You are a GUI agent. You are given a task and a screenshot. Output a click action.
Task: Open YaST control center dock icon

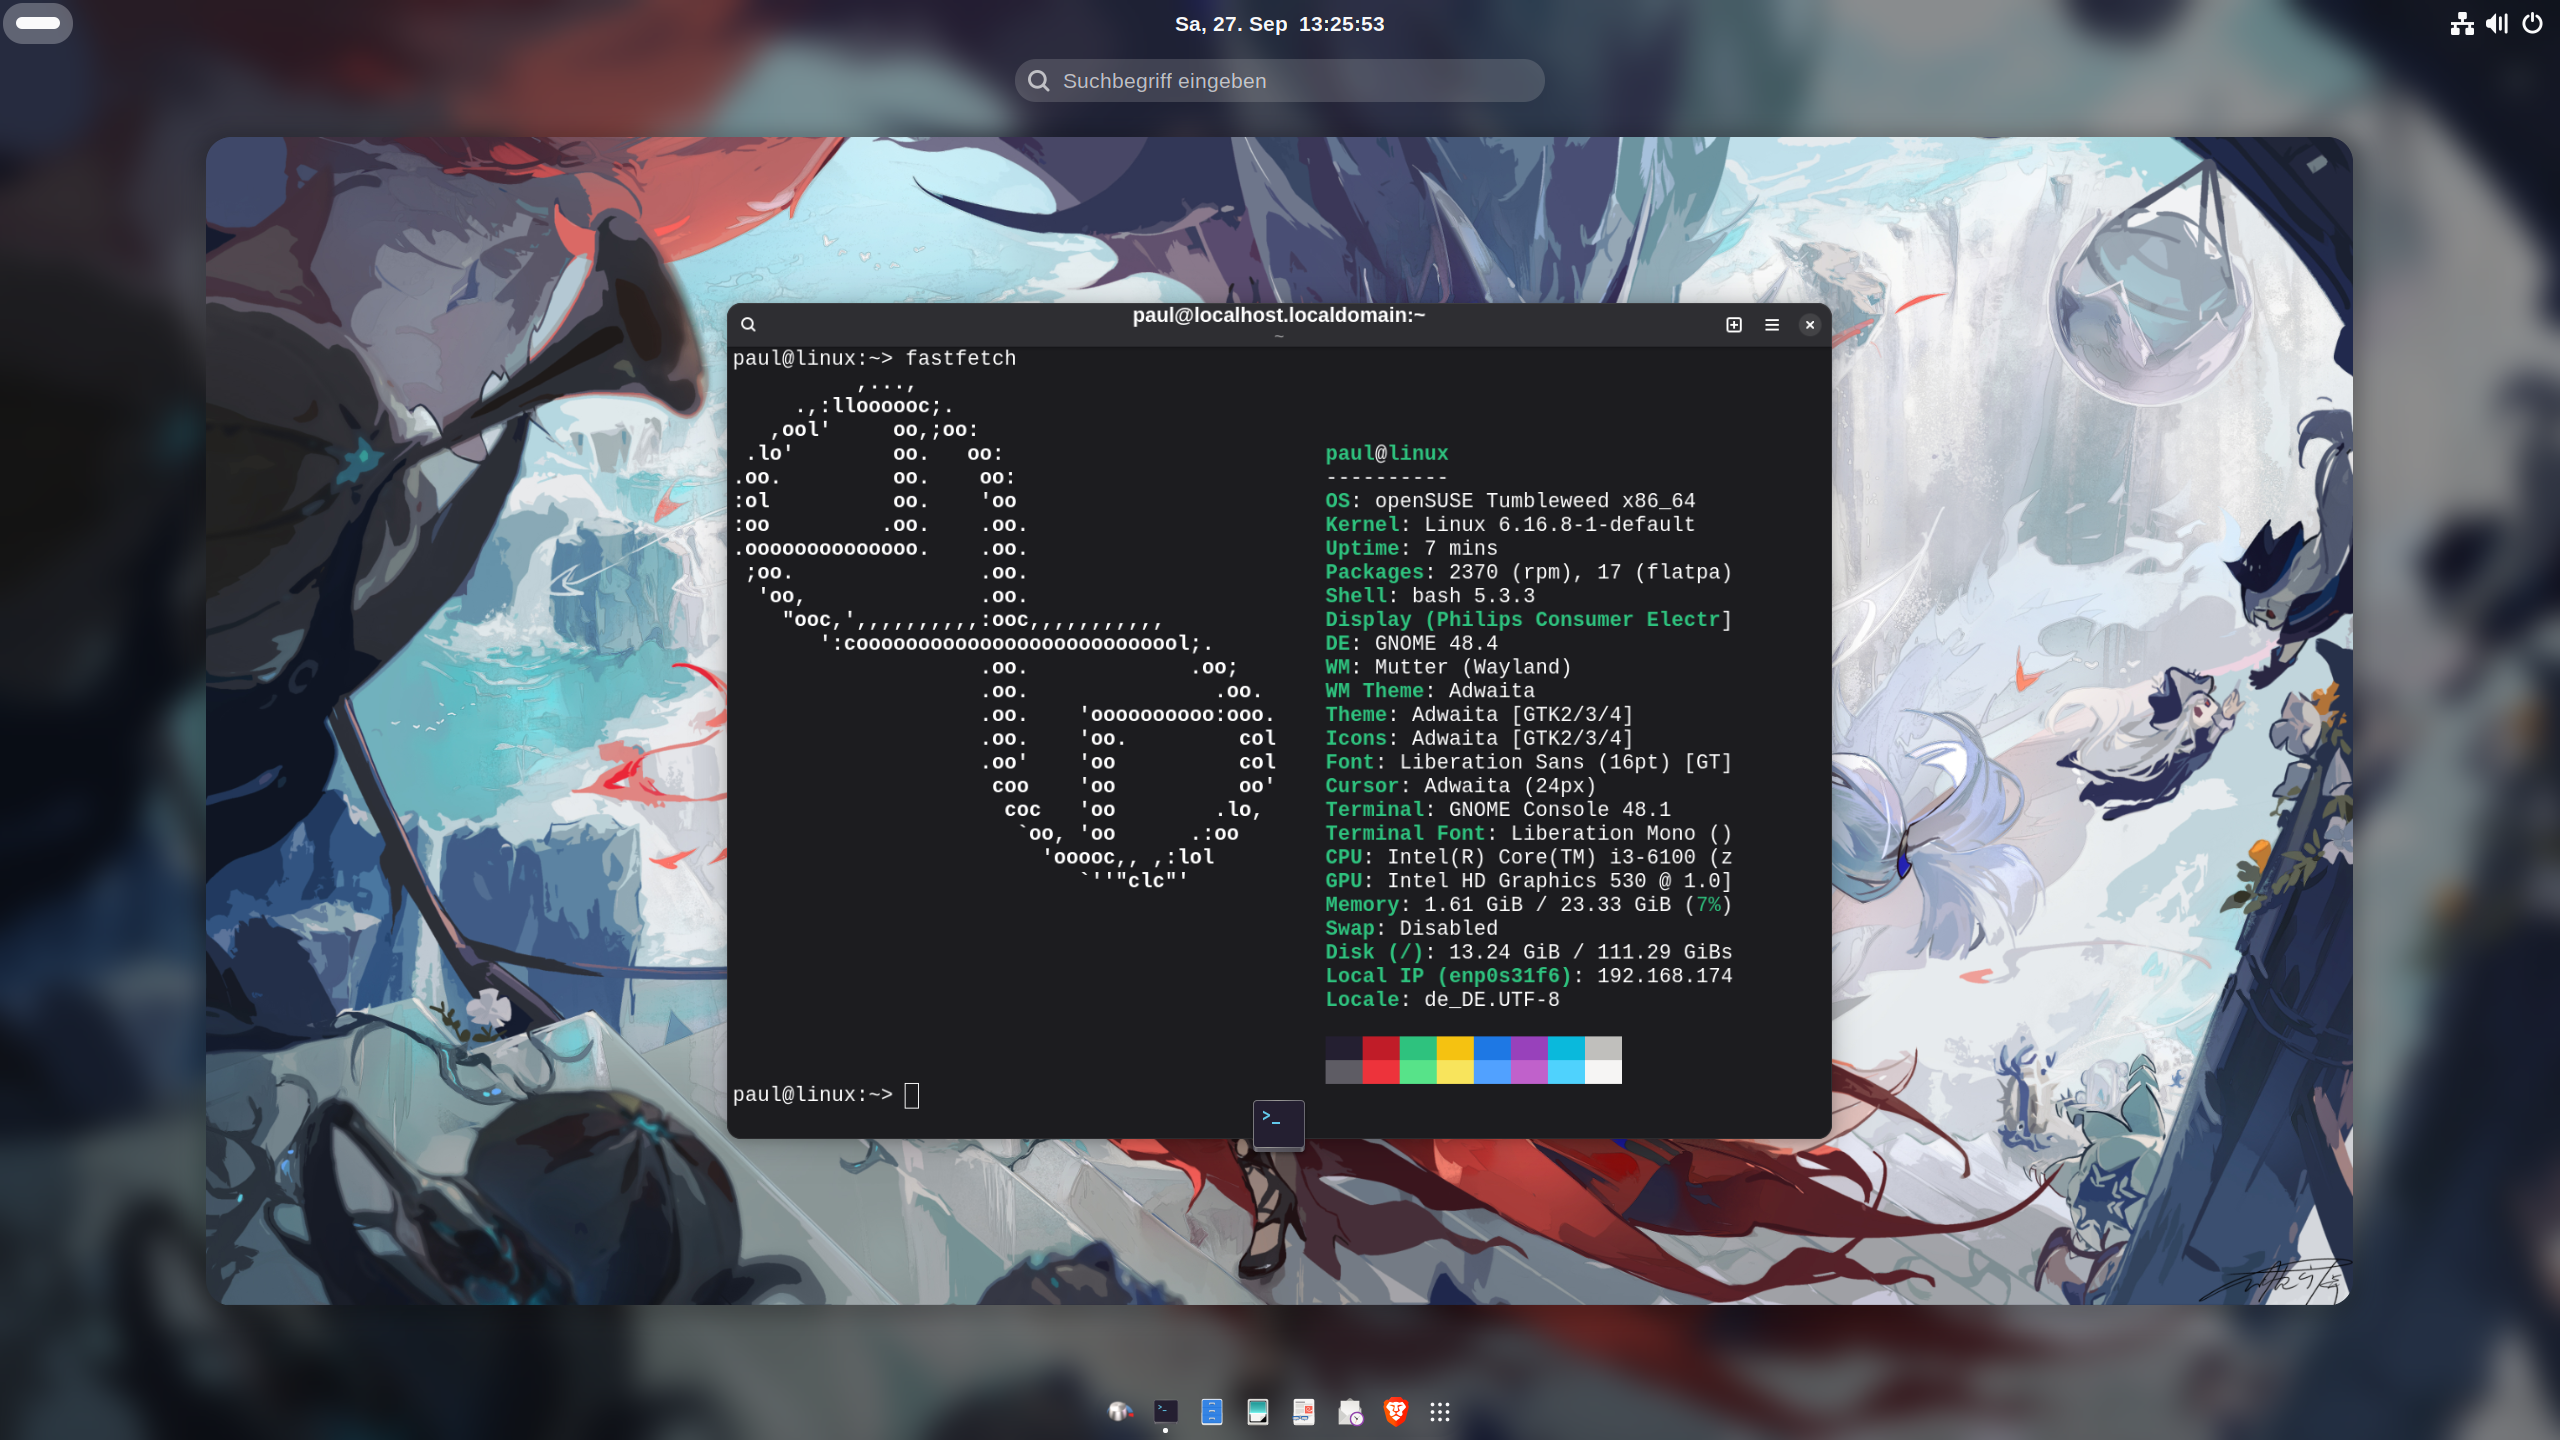(1119, 1411)
